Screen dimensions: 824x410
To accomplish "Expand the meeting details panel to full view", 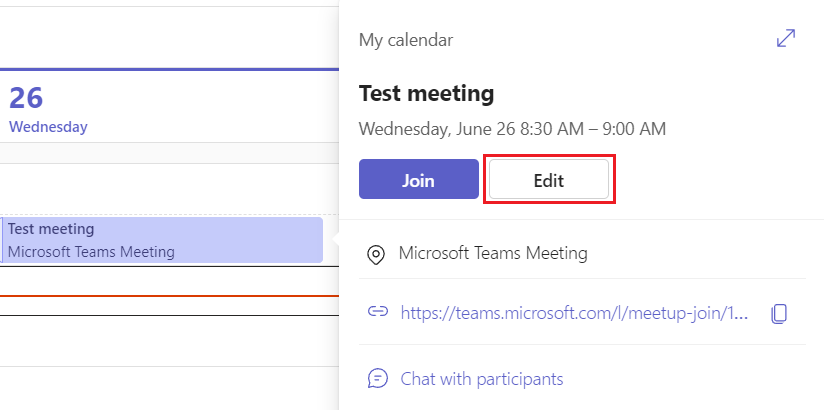I will pyautogui.click(x=786, y=39).
